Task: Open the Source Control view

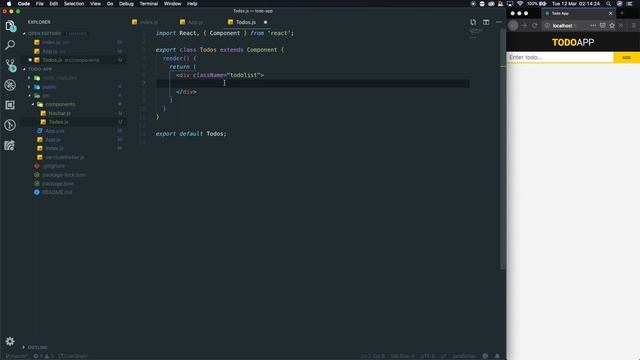Action: click(x=10, y=65)
